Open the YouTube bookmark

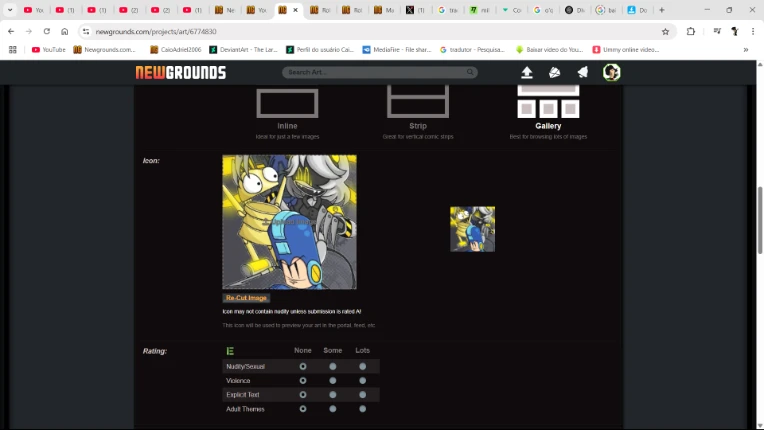48,50
